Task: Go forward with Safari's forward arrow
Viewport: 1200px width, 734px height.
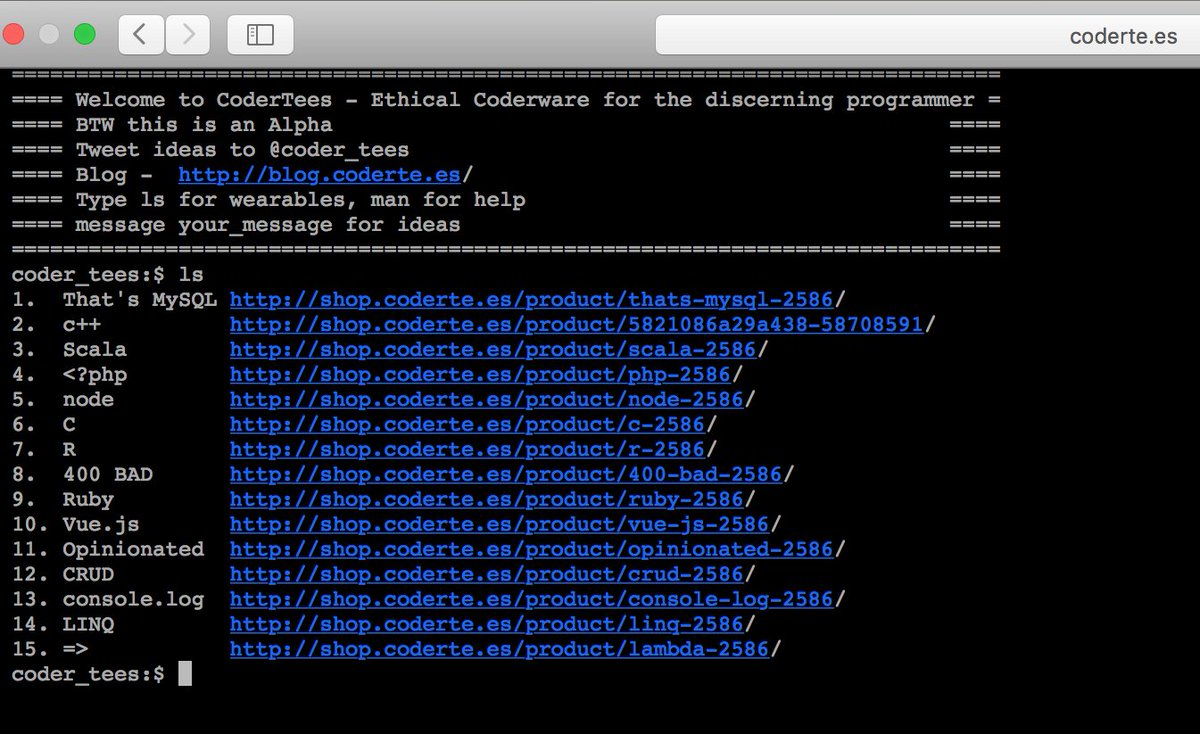Action: (187, 35)
